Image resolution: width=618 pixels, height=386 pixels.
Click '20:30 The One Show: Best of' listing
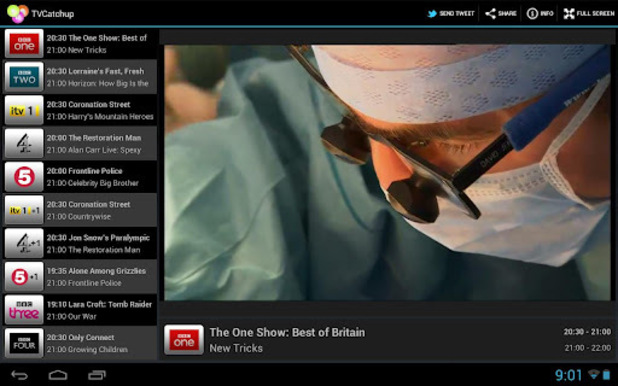pyautogui.click(x=97, y=38)
